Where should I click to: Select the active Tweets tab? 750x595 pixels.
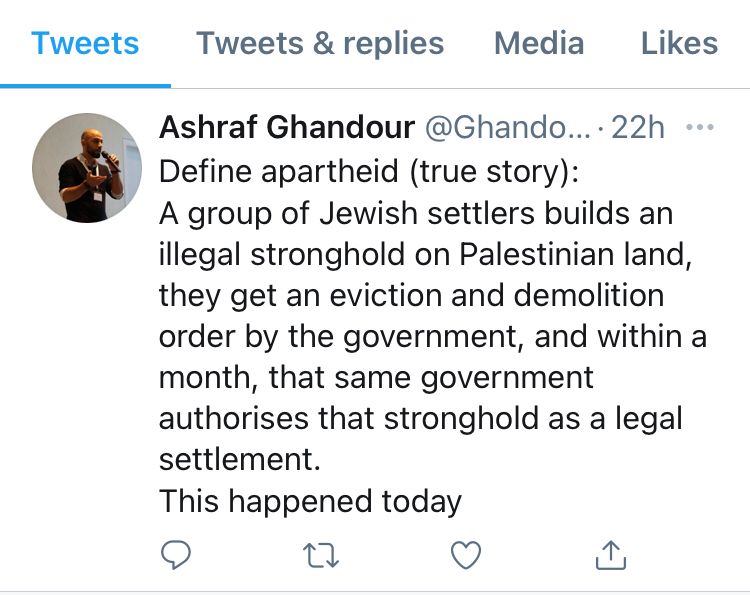coord(85,44)
